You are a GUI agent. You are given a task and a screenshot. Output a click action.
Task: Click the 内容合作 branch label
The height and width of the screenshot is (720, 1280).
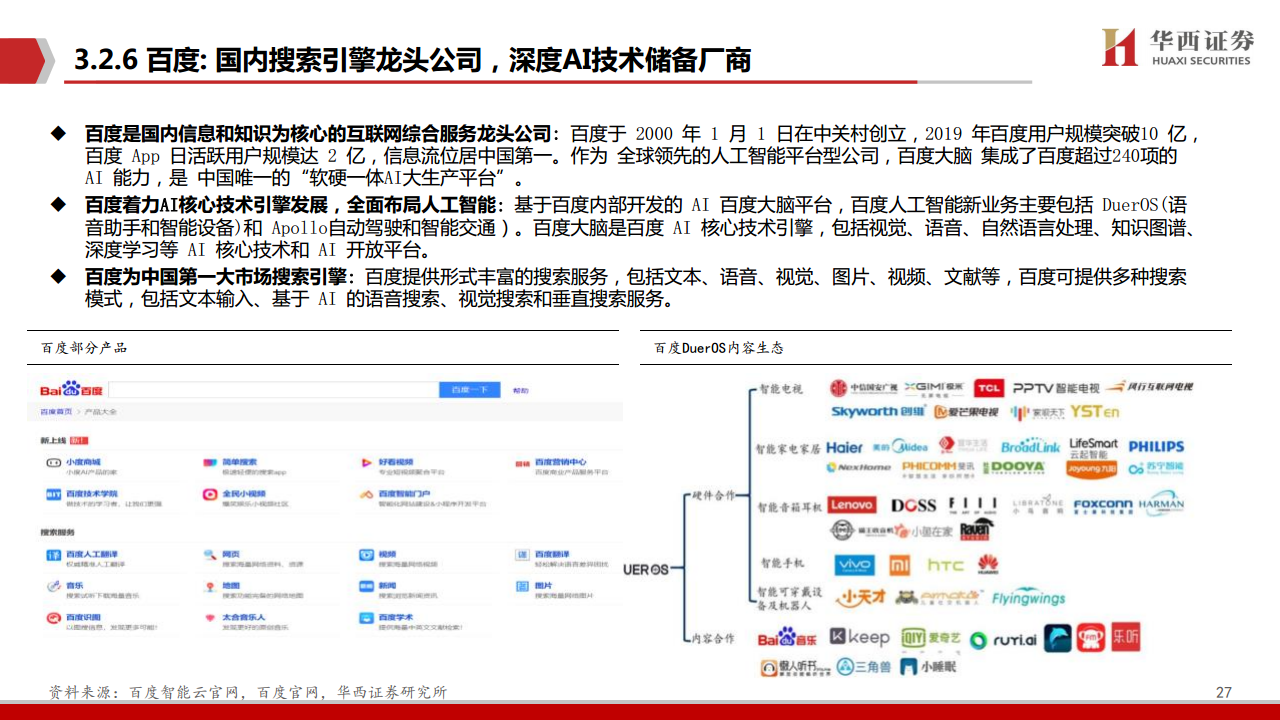(x=713, y=637)
